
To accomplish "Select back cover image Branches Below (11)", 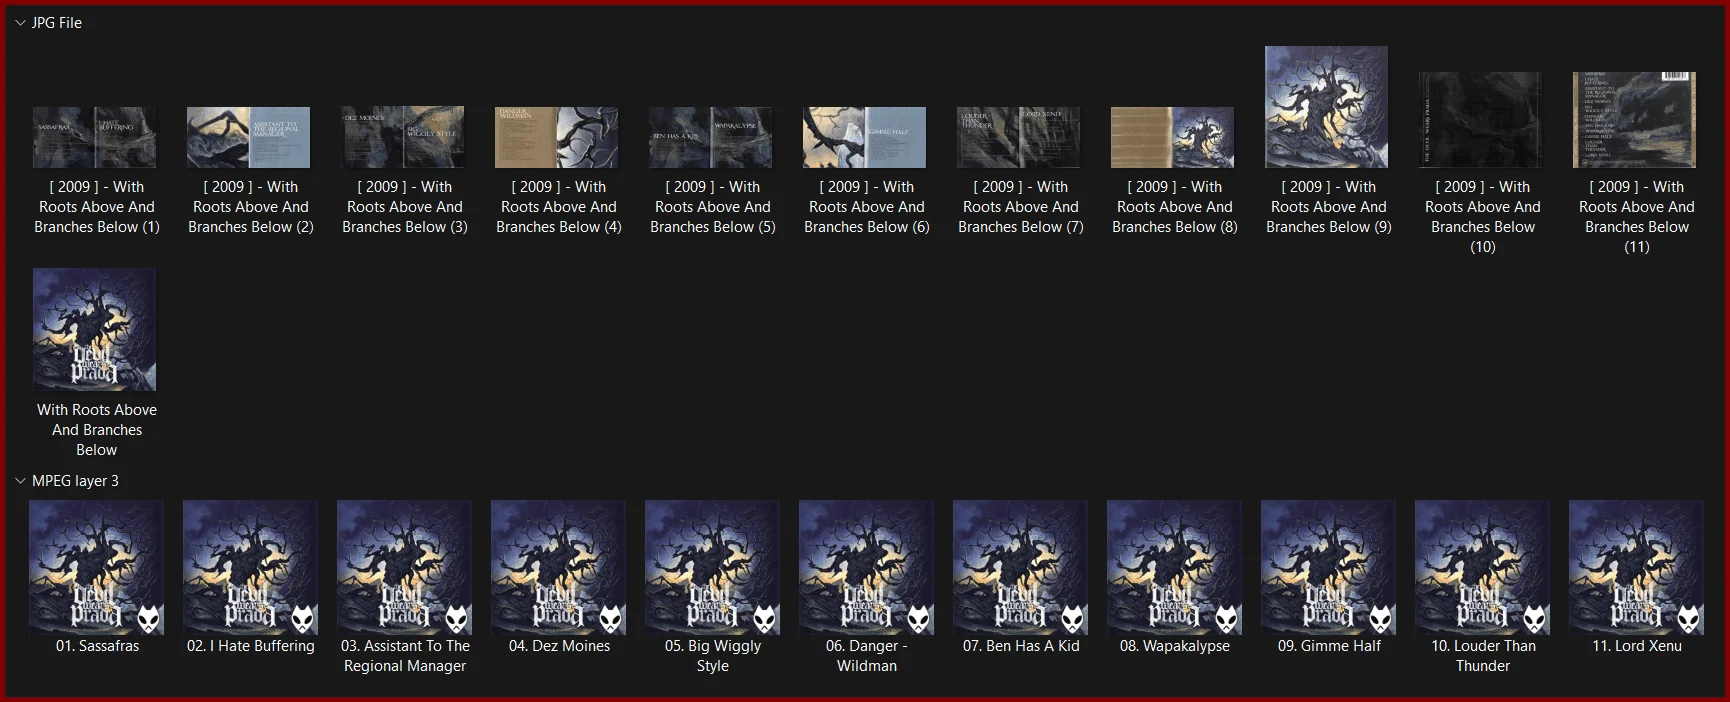I will point(1635,120).
